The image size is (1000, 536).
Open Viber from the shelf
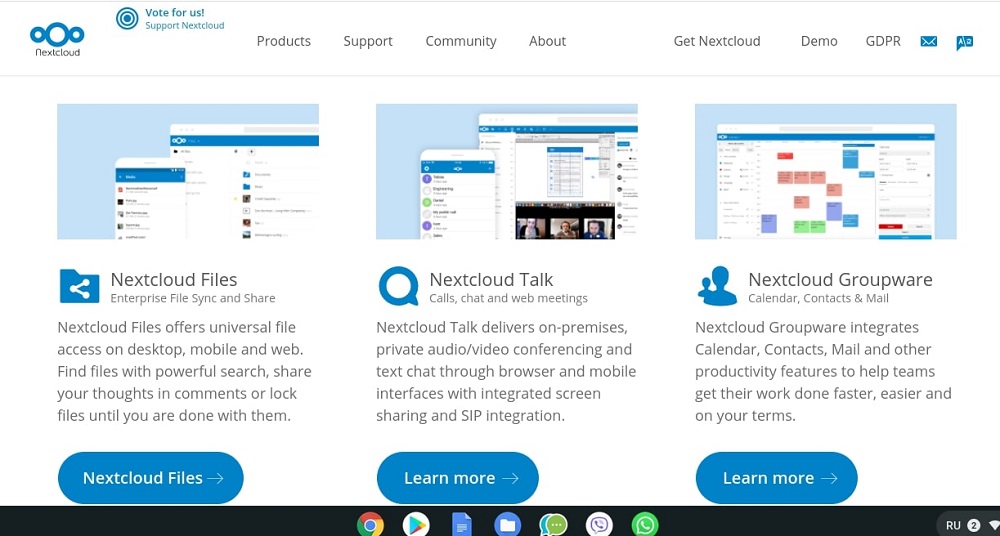pyautogui.click(x=599, y=525)
